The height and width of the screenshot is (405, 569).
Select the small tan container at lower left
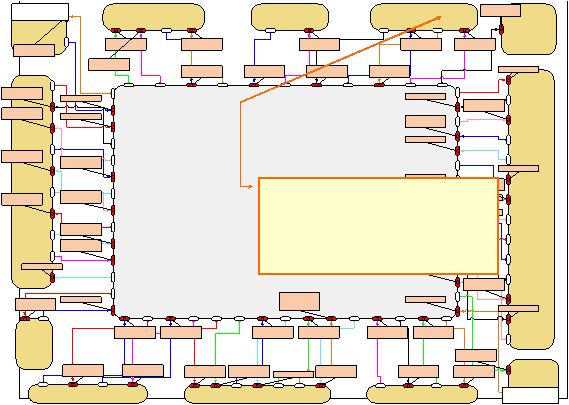pyautogui.click(x=34, y=344)
